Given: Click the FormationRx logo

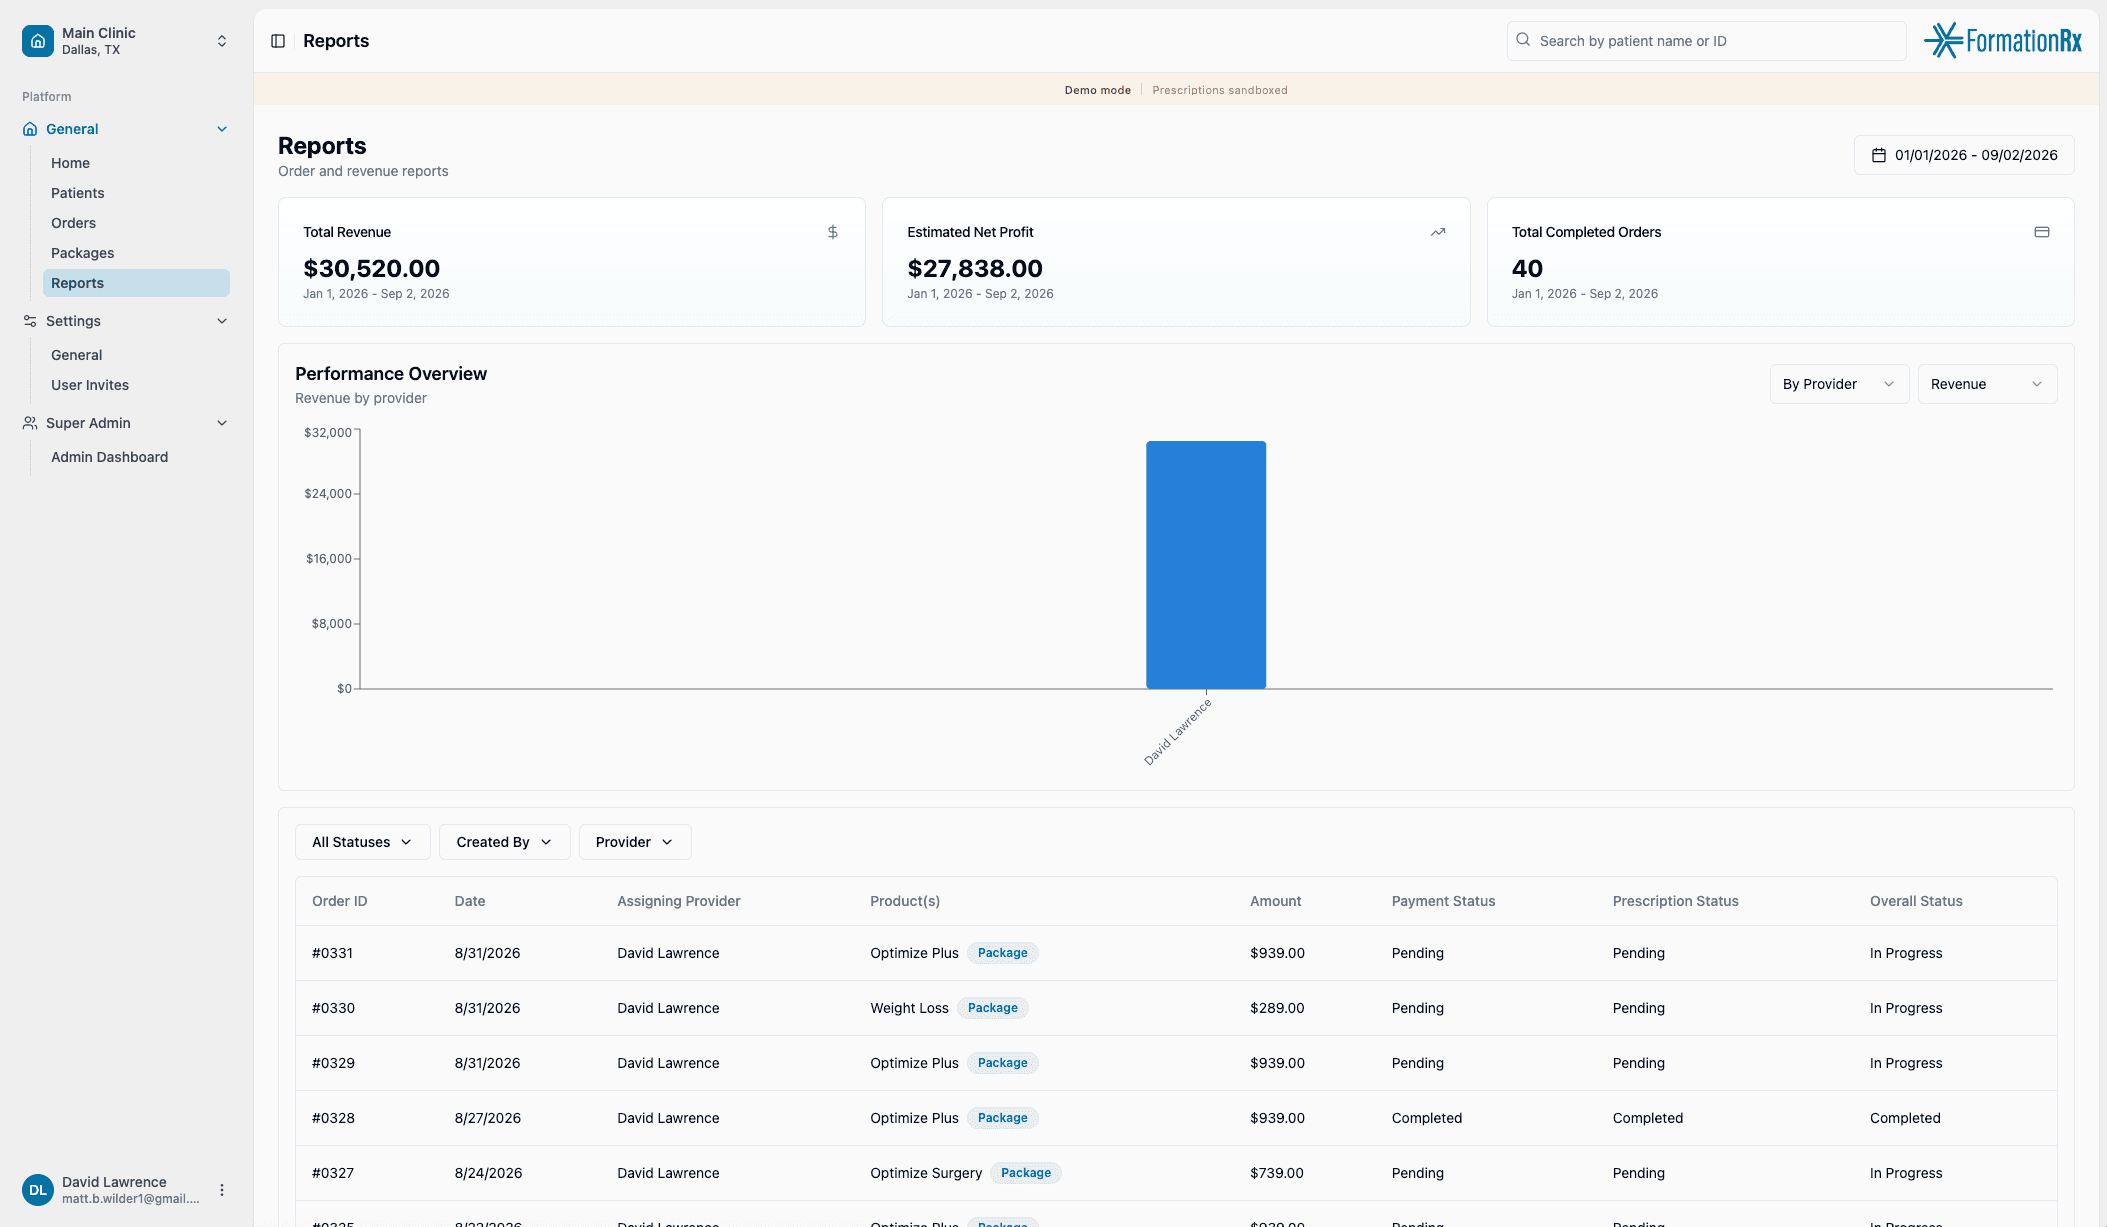Looking at the screenshot, I should 2003,41.
